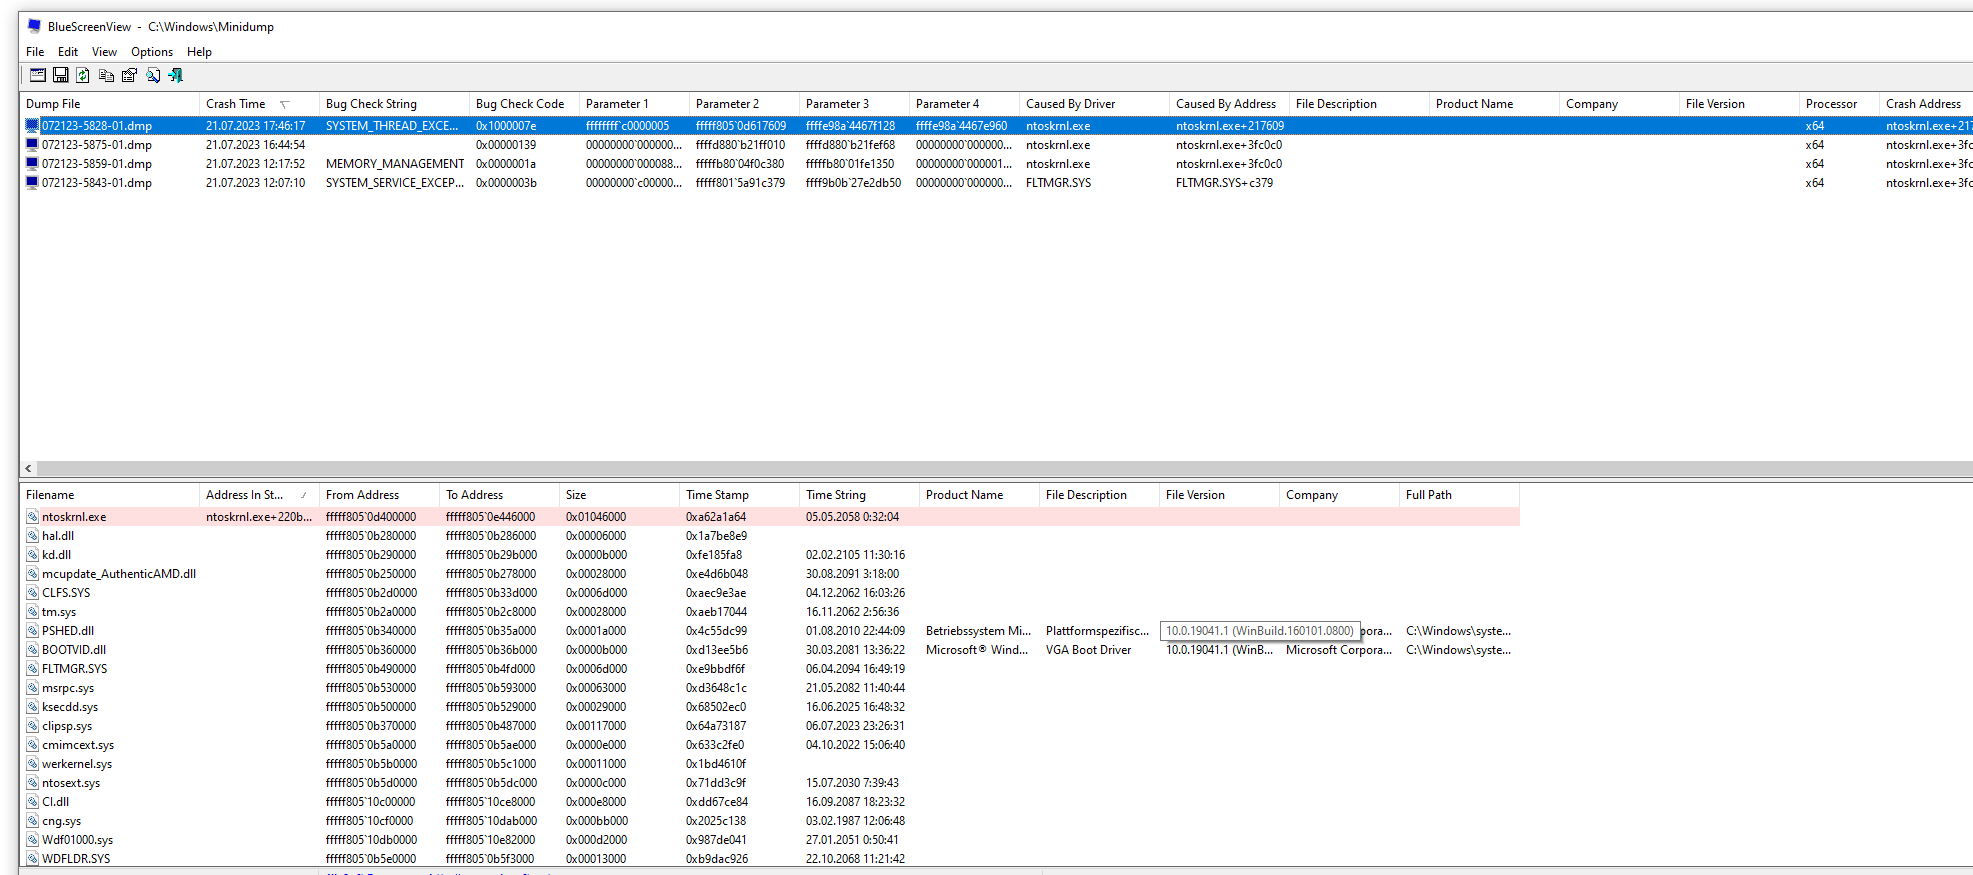
Task: Click the Processor column header
Action: (x=1840, y=104)
